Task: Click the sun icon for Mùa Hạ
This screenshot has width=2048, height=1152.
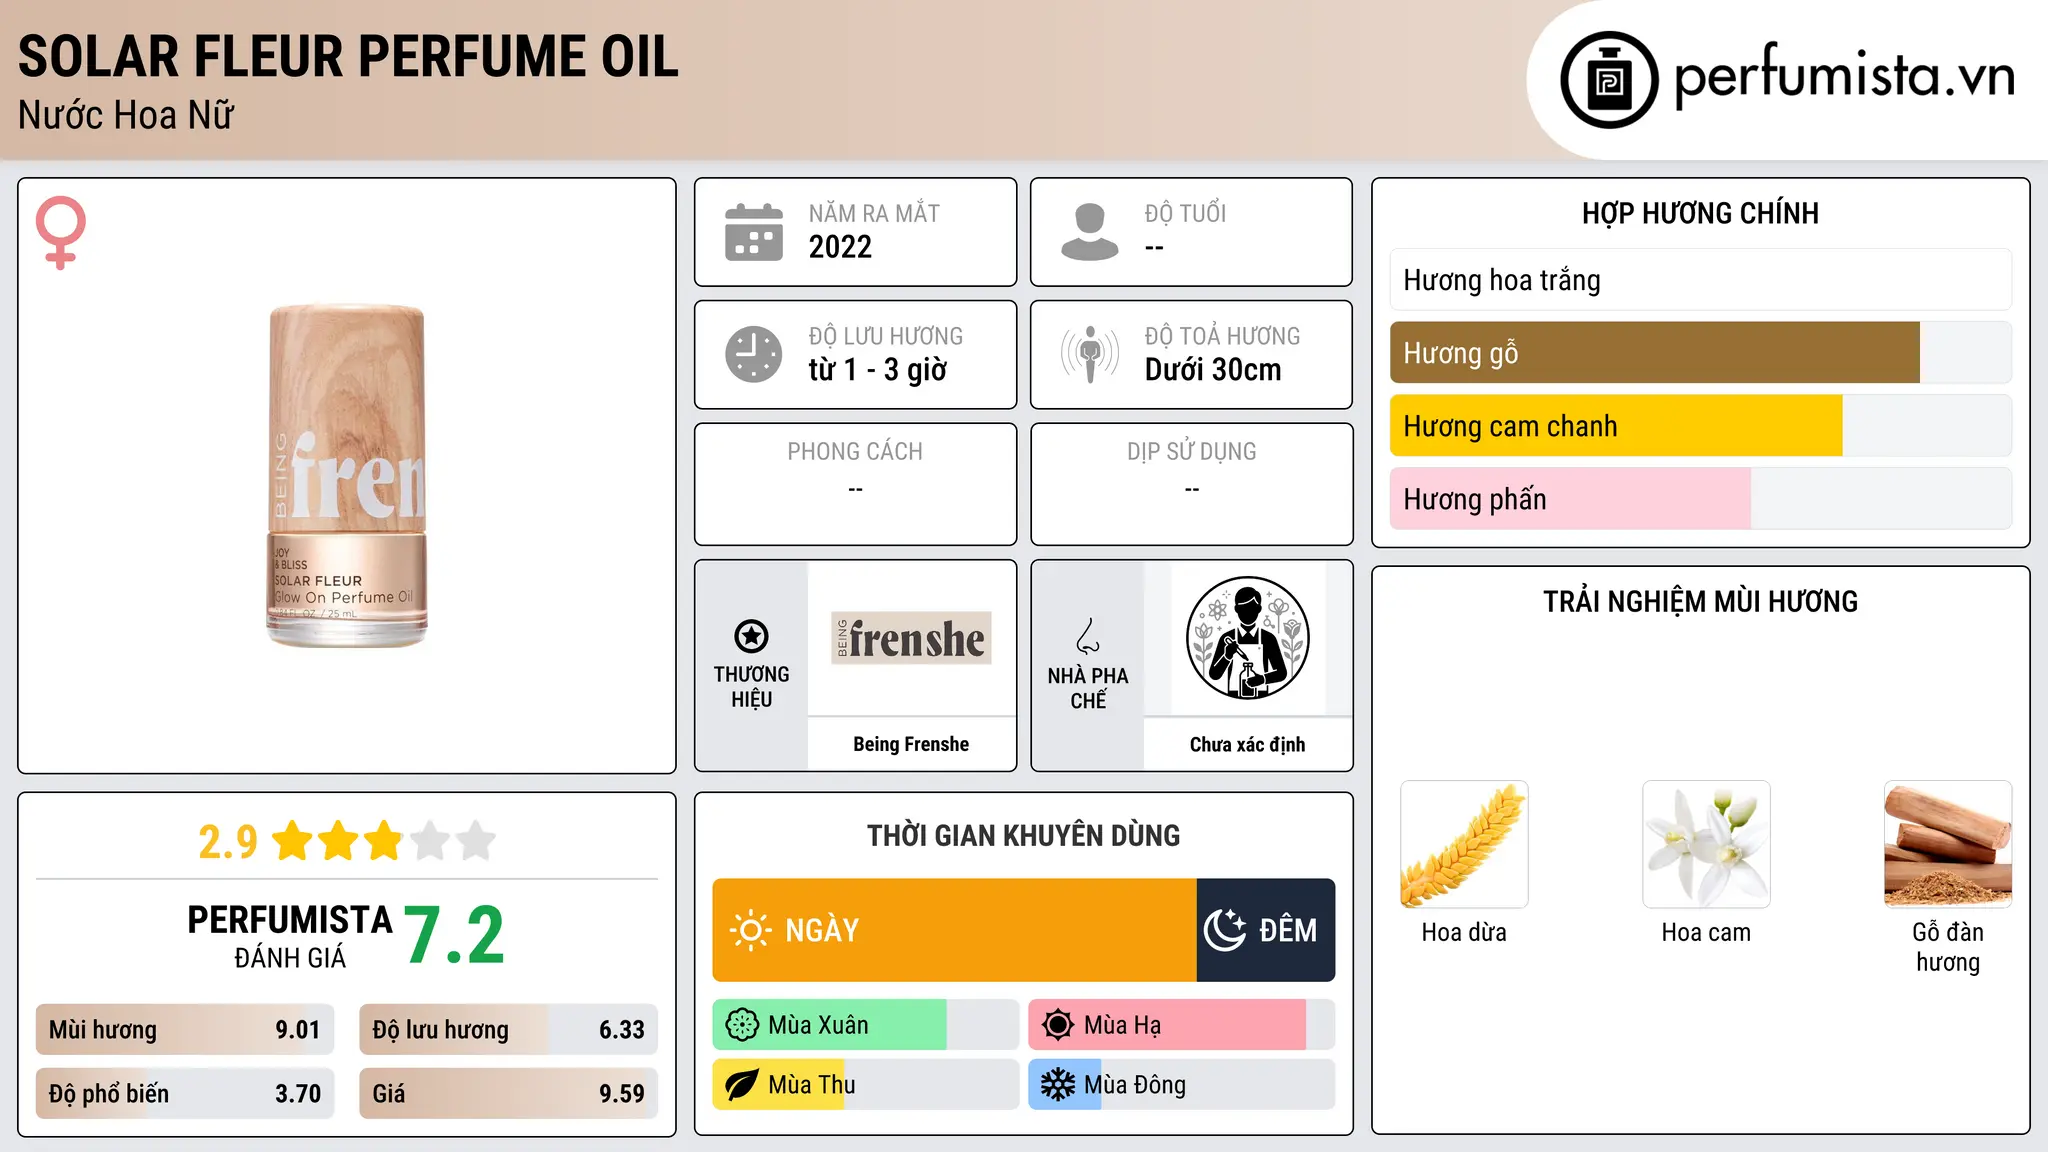Action: tap(1058, 1025)
